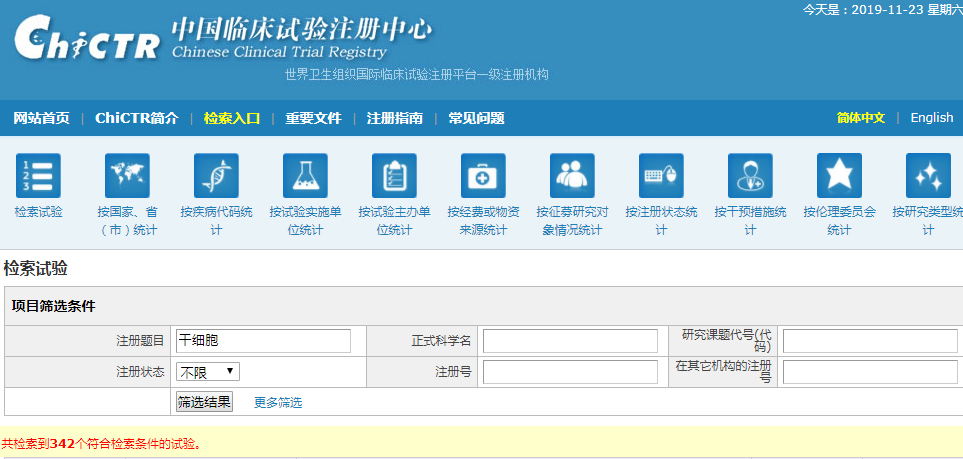Open the clipboard sponsor unit icon
This screenshot has height=459, width=963.
(394, 176)
